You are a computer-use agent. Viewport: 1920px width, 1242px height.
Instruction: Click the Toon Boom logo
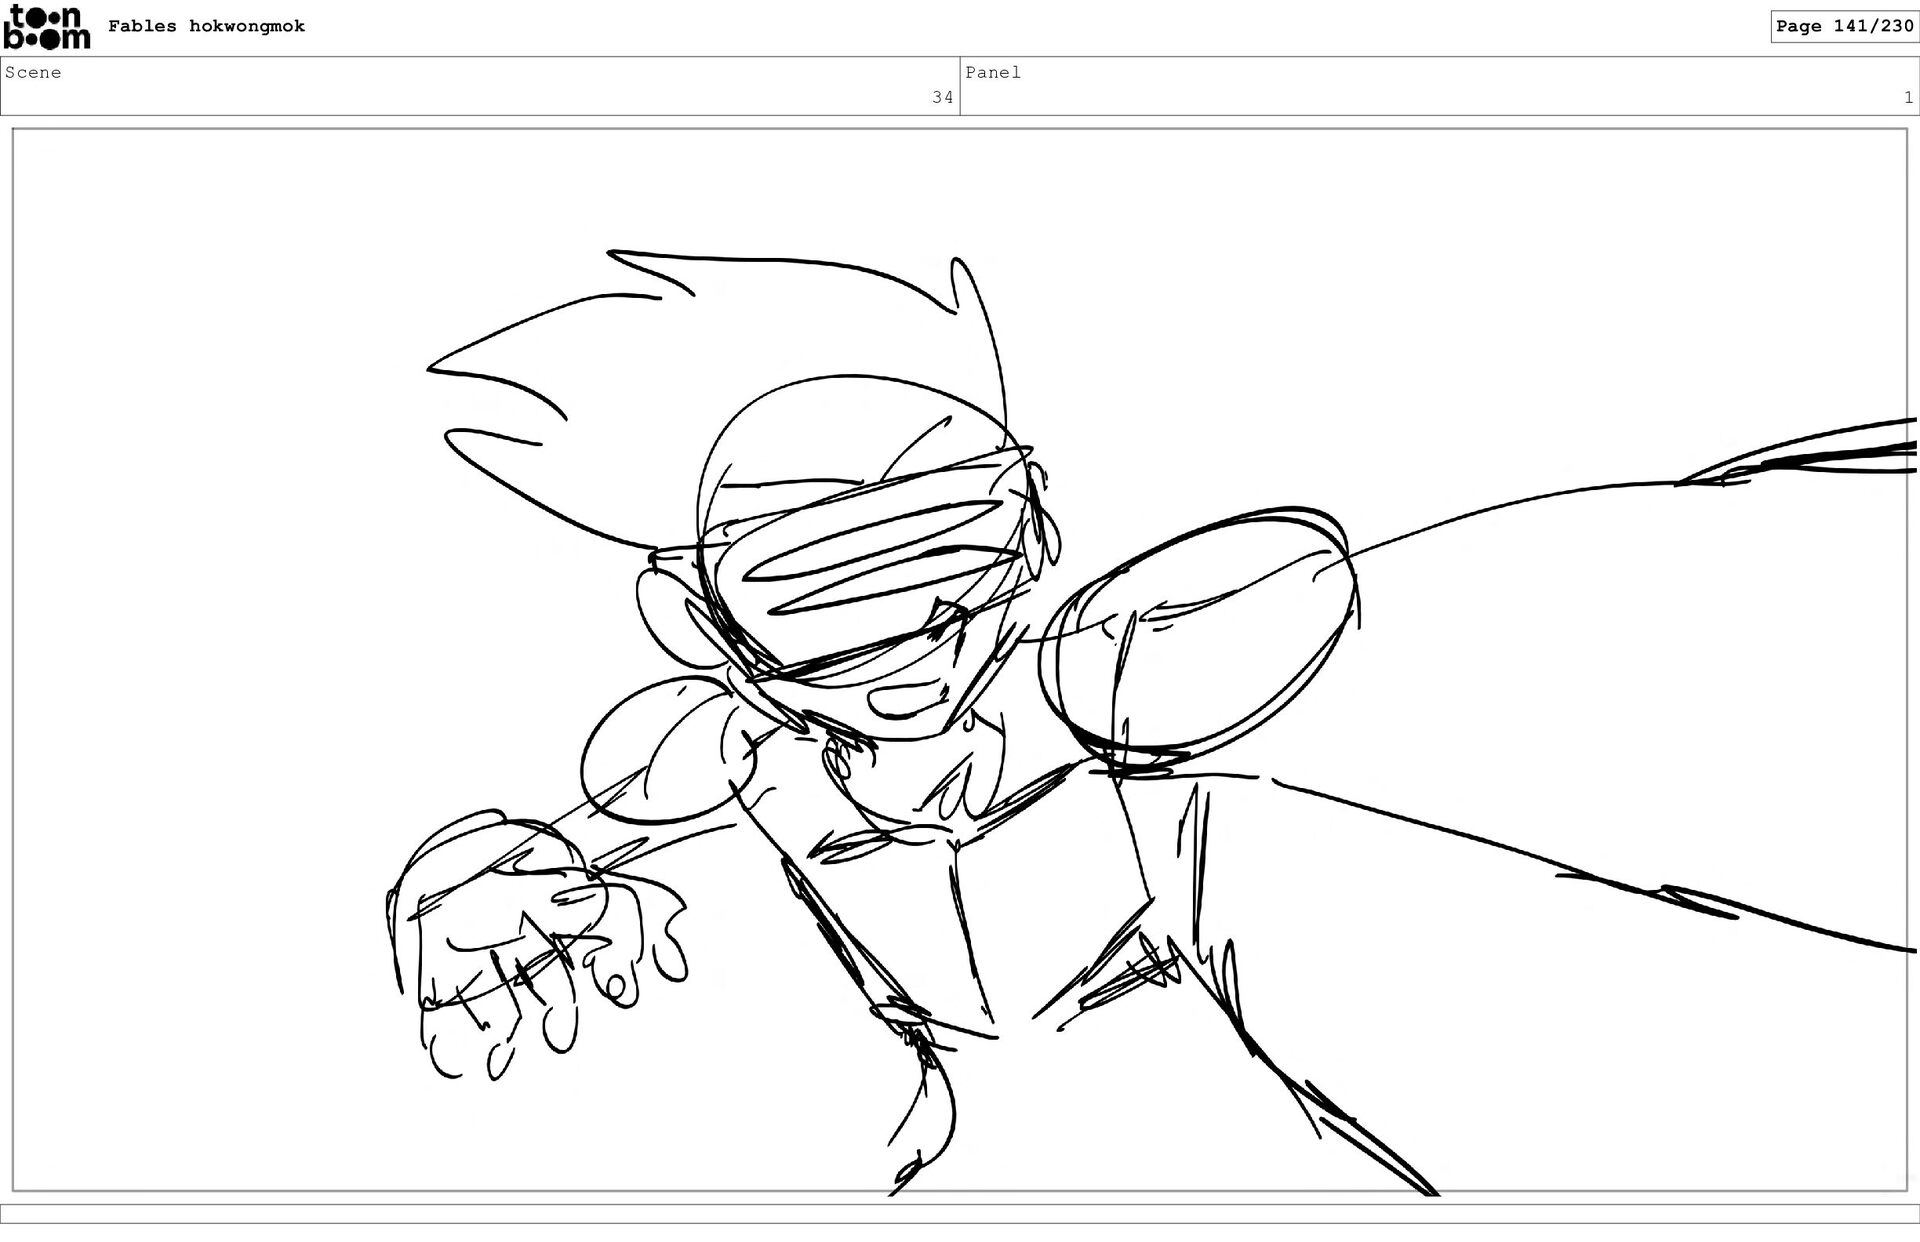(x=46, y=27)
